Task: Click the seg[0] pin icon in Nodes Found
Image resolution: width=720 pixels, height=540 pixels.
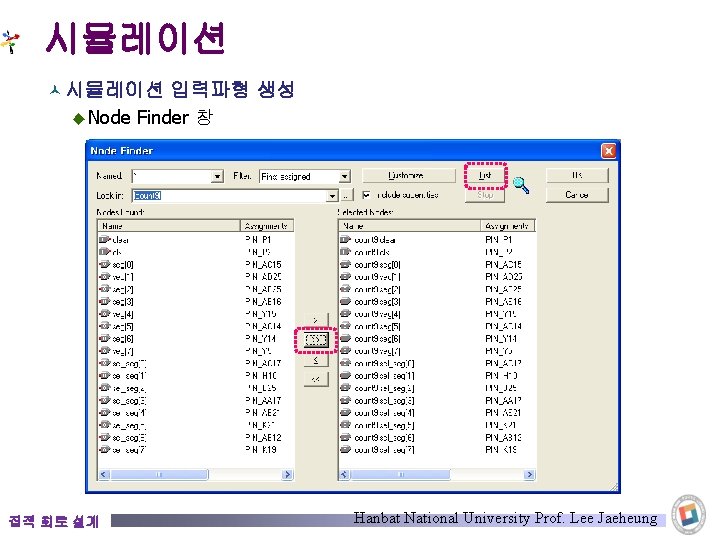Action: click(x=105, y=264)
